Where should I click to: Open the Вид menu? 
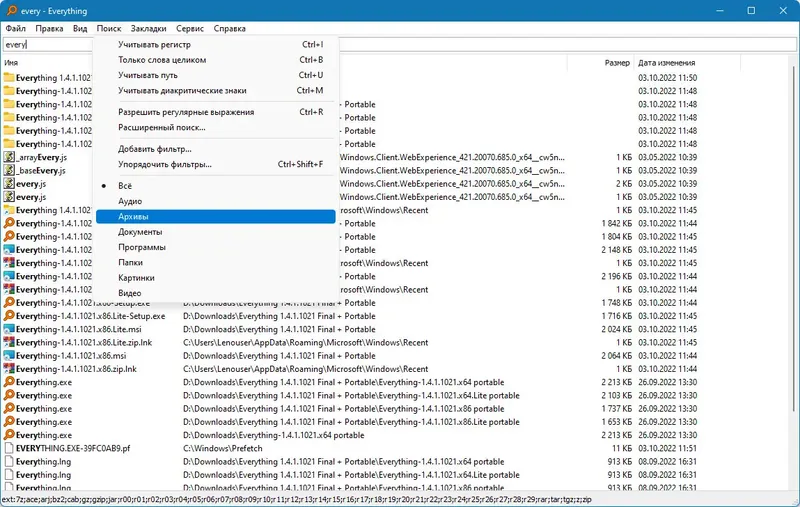[x=80, y=29]
